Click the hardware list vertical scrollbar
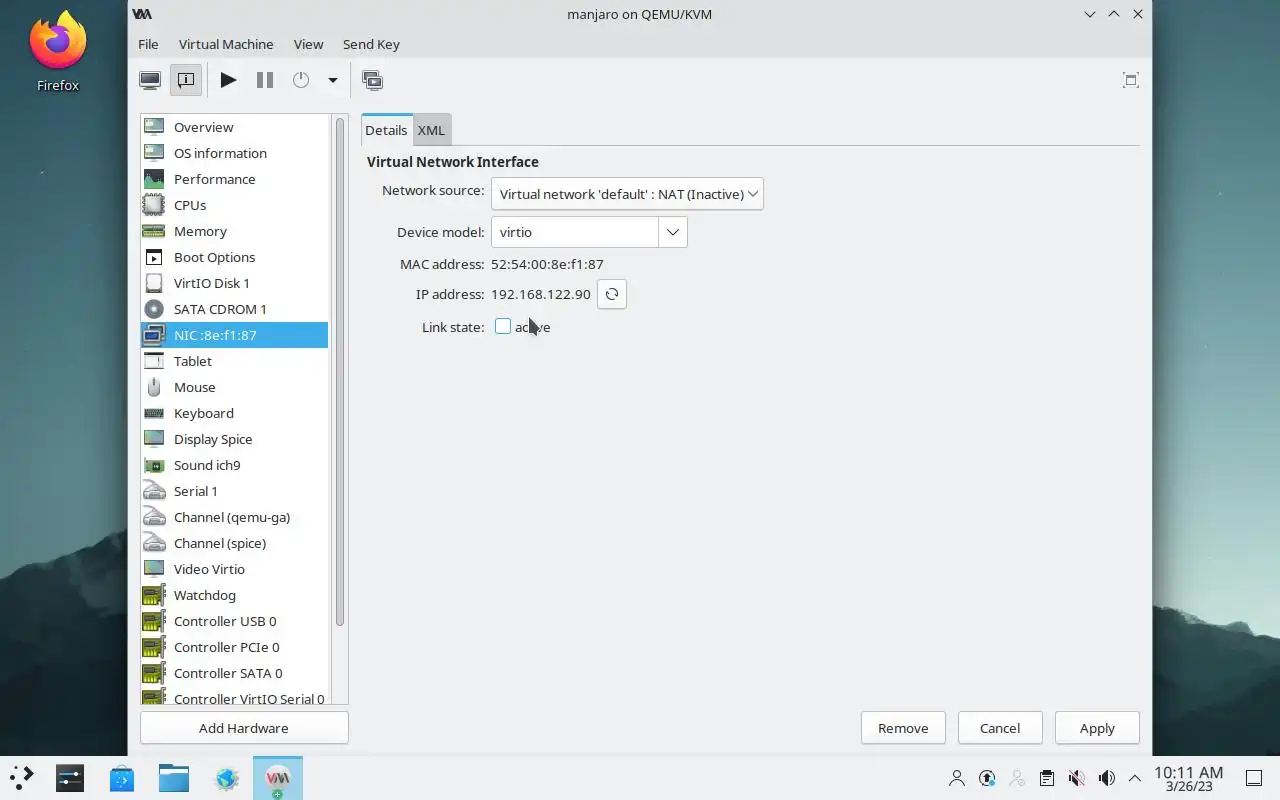The width and height of the screenshot is (1280, 800). click(340, 372)
